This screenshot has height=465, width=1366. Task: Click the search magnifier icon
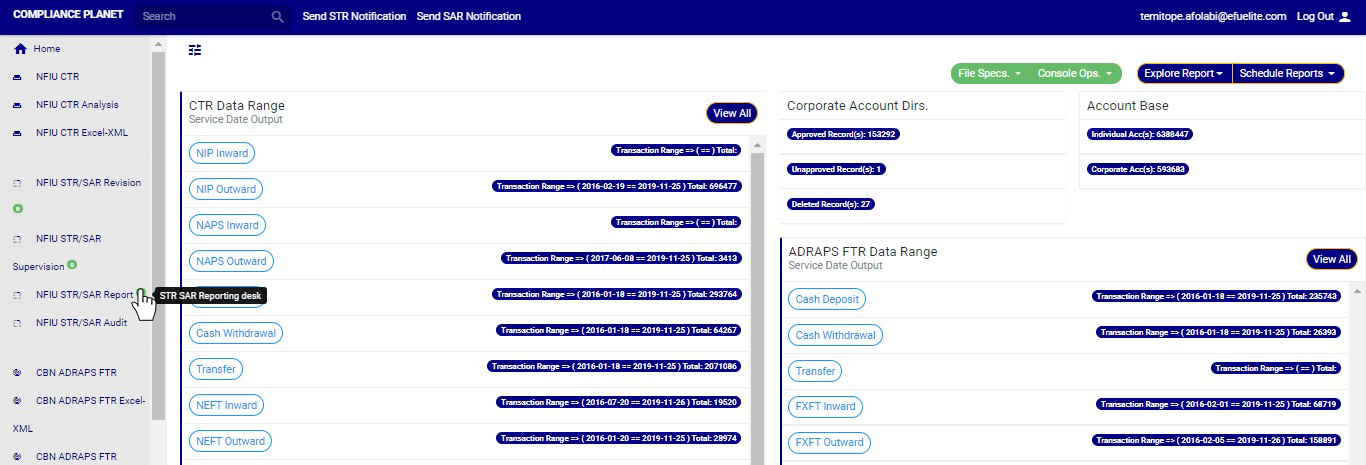(278, 17)
